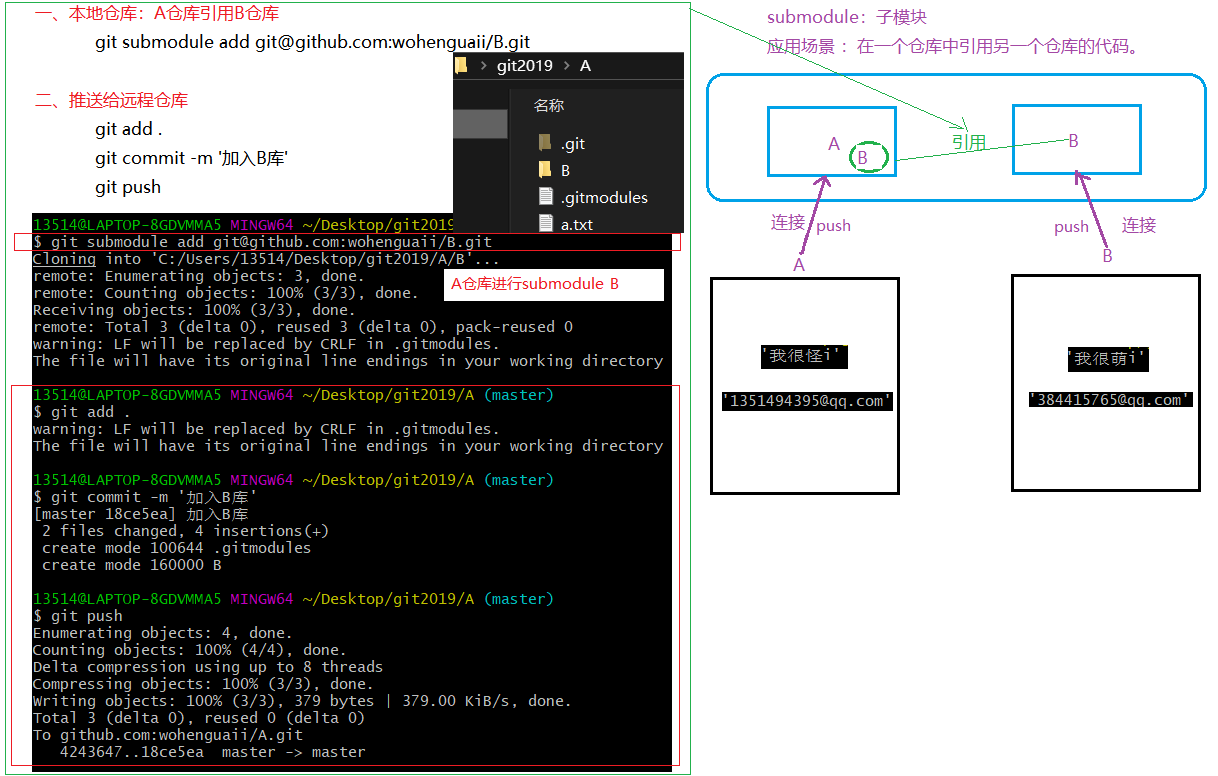Select highlighted item in explorer left pane
This screenshot has height=776, width=1218.
[480, 124]
